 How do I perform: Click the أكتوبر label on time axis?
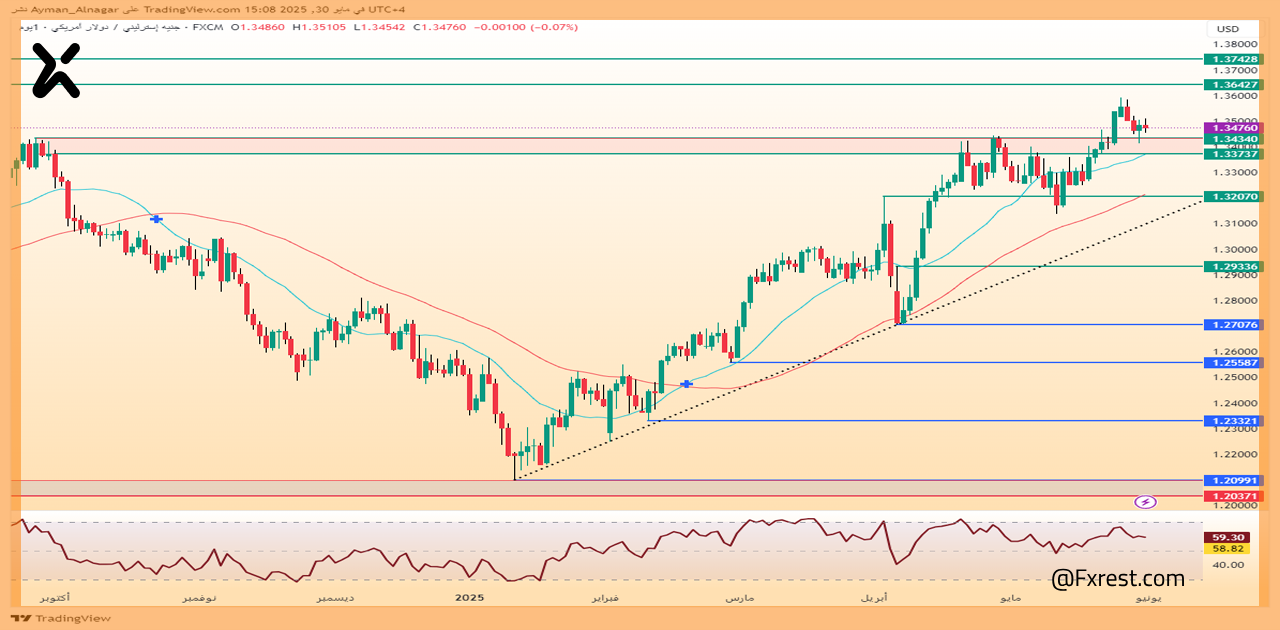pos(54,597)
